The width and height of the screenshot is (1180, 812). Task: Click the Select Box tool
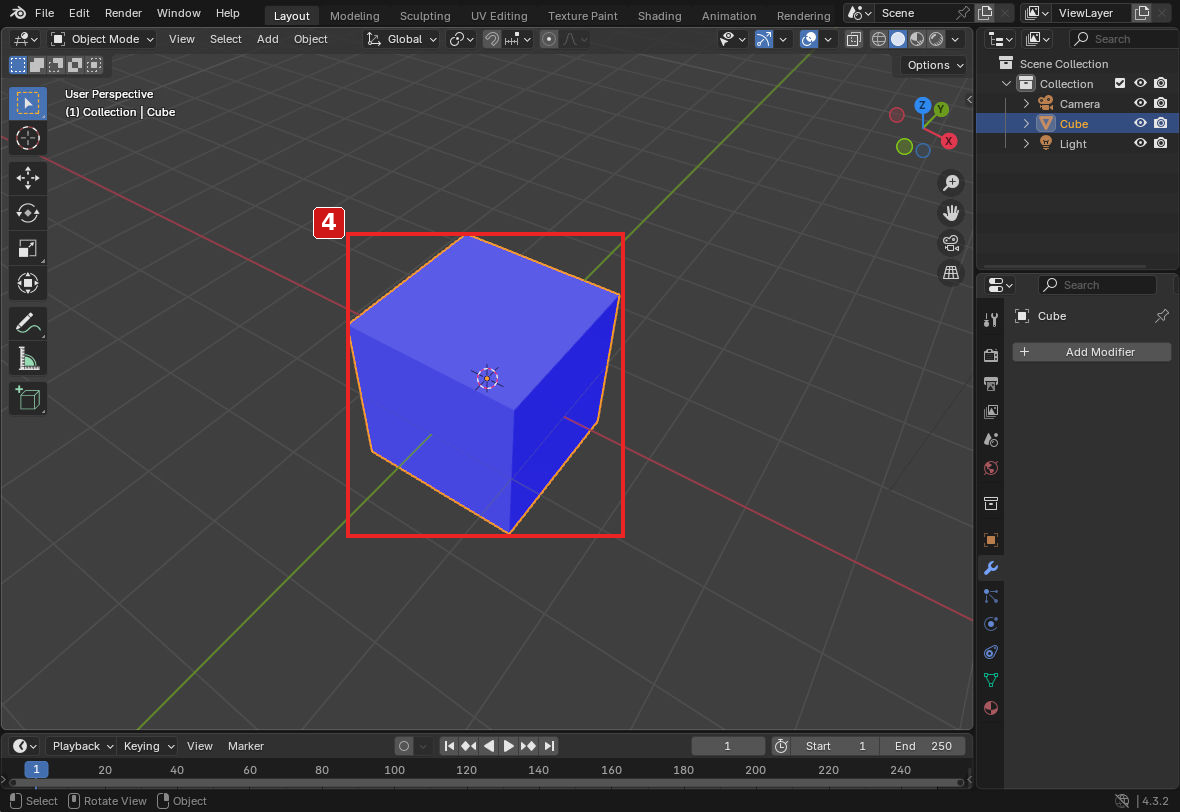pyautogui.click(x=28, y=104)
